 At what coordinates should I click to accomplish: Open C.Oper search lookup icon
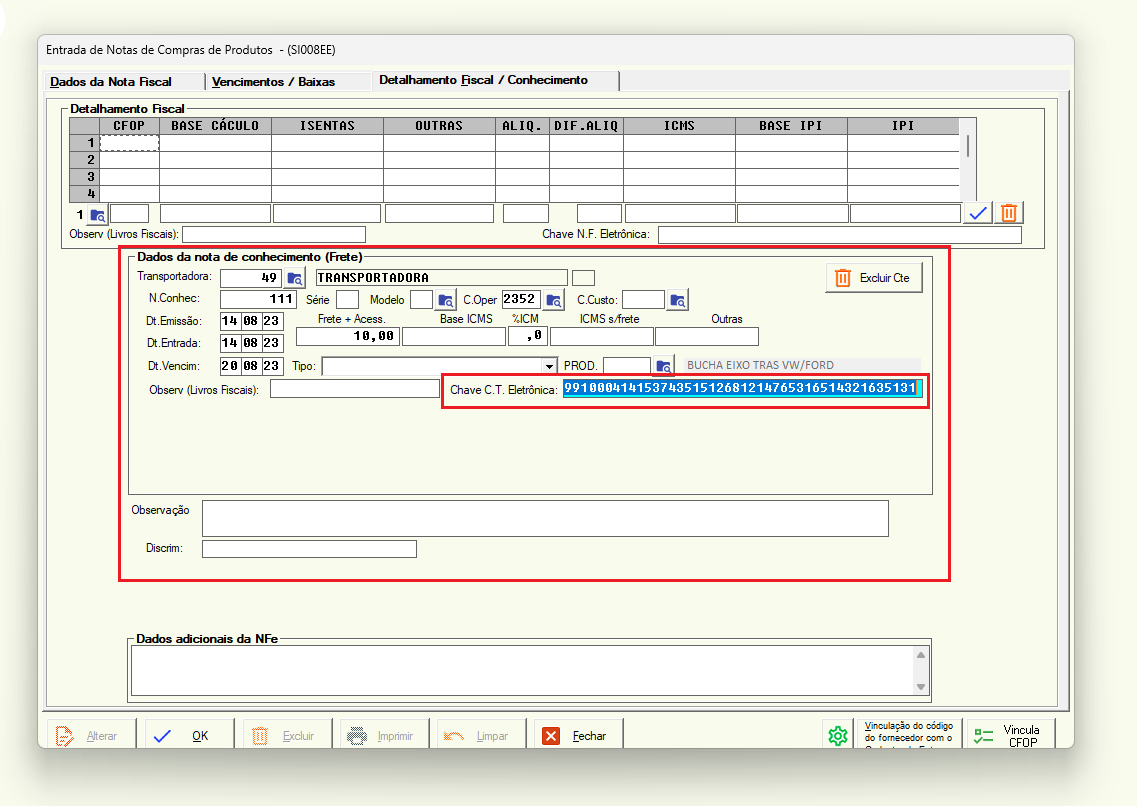click(553, 300)
